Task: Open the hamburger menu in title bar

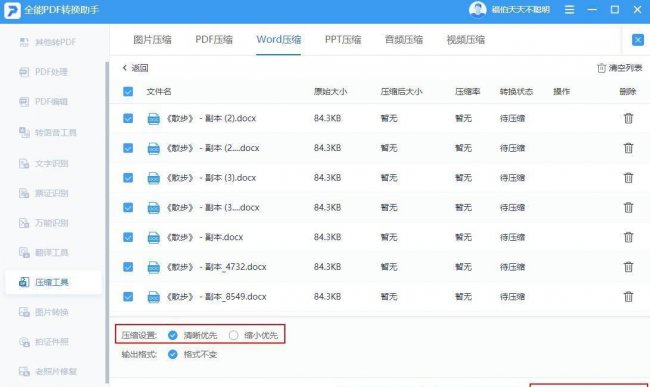Action: coord(570,10)
